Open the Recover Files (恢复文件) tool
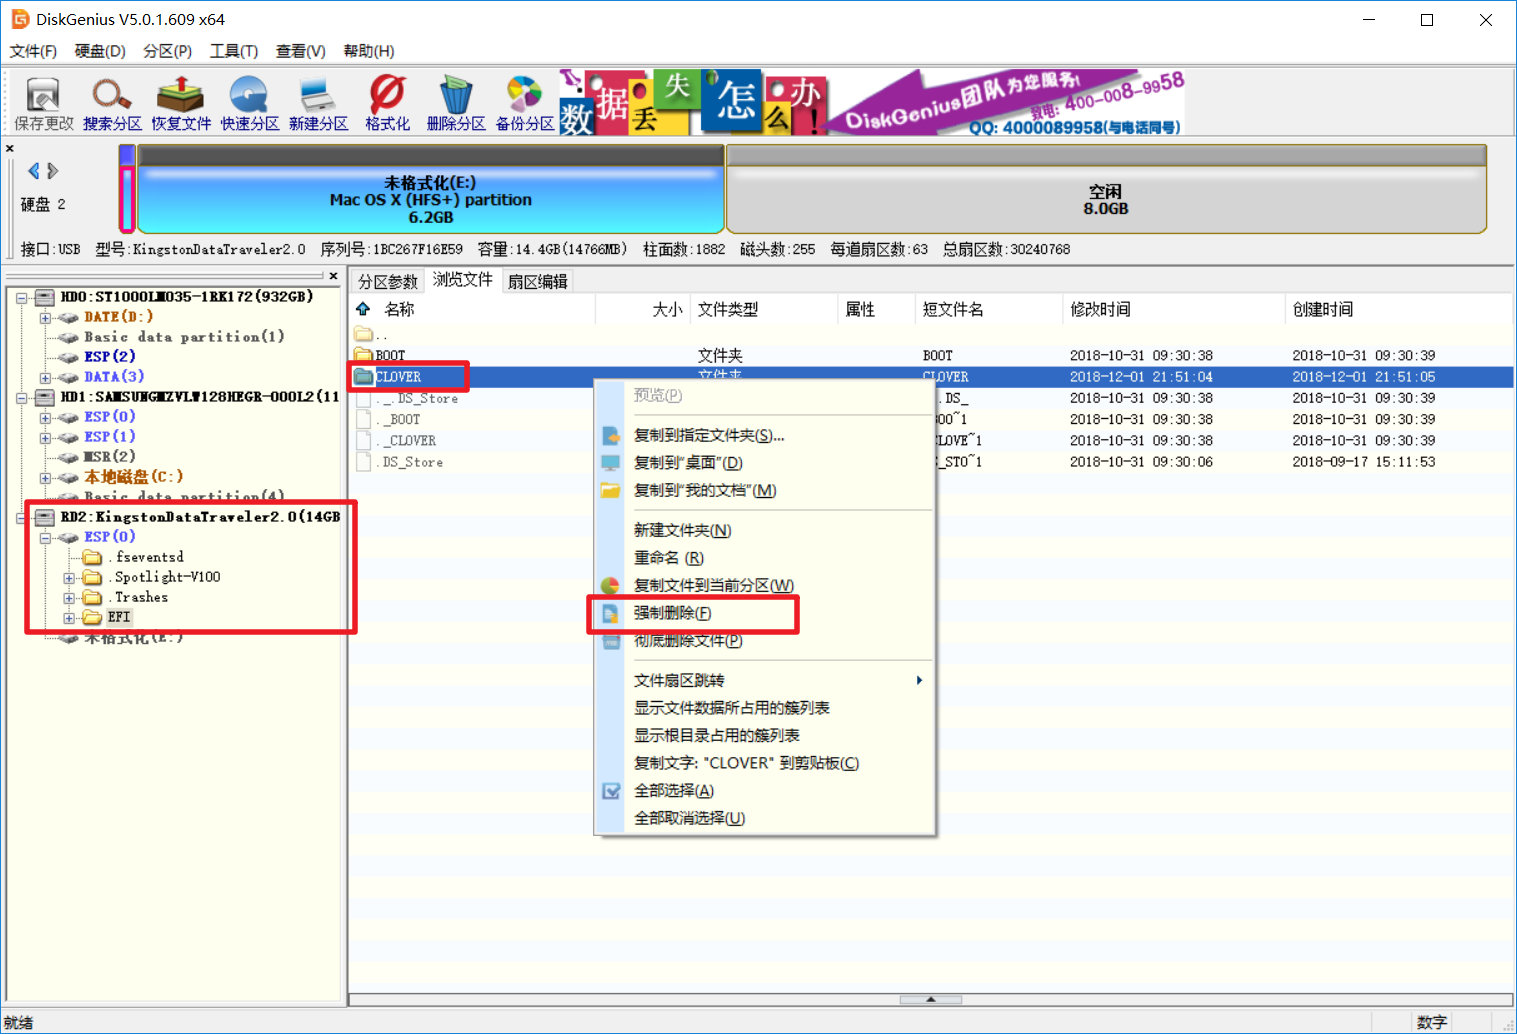Image resolution: width=1517 pixels, height=1034 pixels. coord(181,104)
